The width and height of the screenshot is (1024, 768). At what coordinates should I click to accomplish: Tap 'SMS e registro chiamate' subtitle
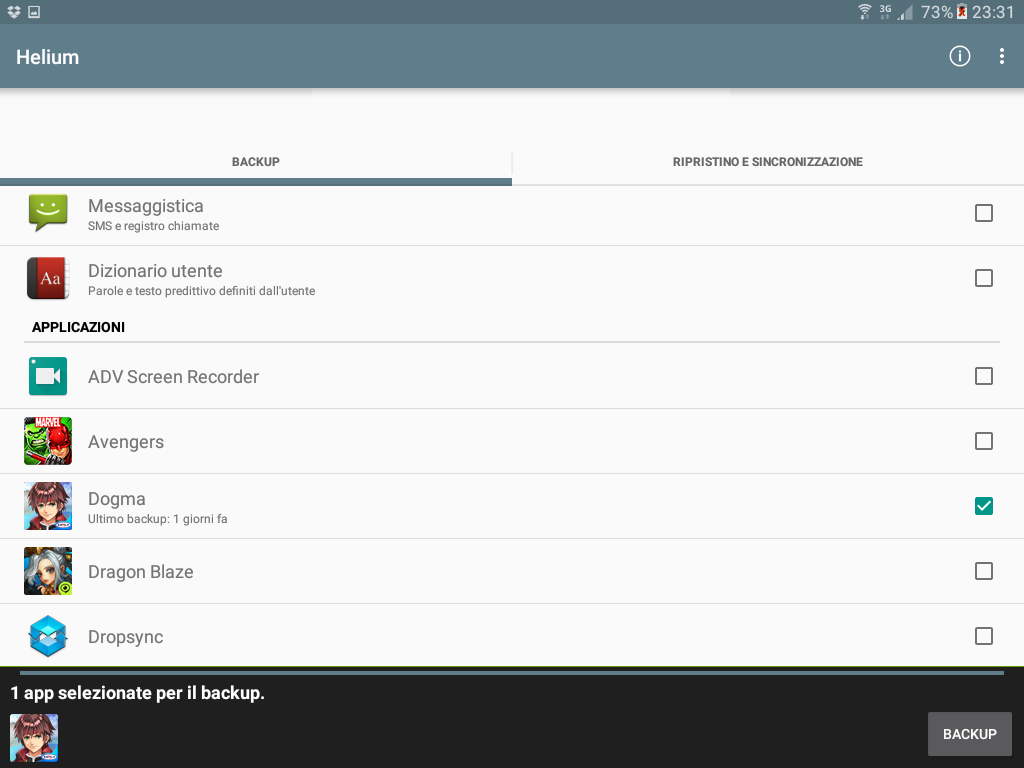[153, 226]
